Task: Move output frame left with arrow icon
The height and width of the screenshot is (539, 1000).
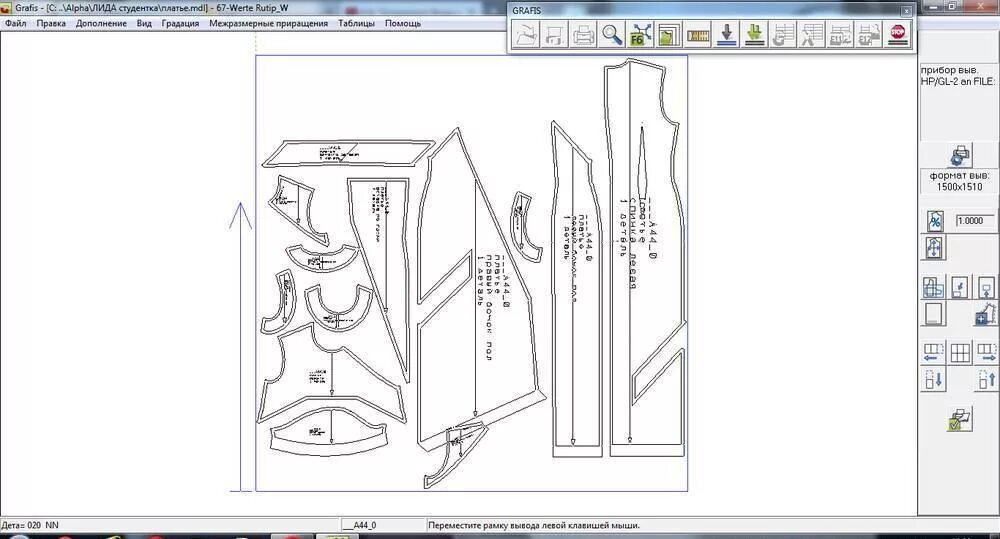Action: pos(934,352)
